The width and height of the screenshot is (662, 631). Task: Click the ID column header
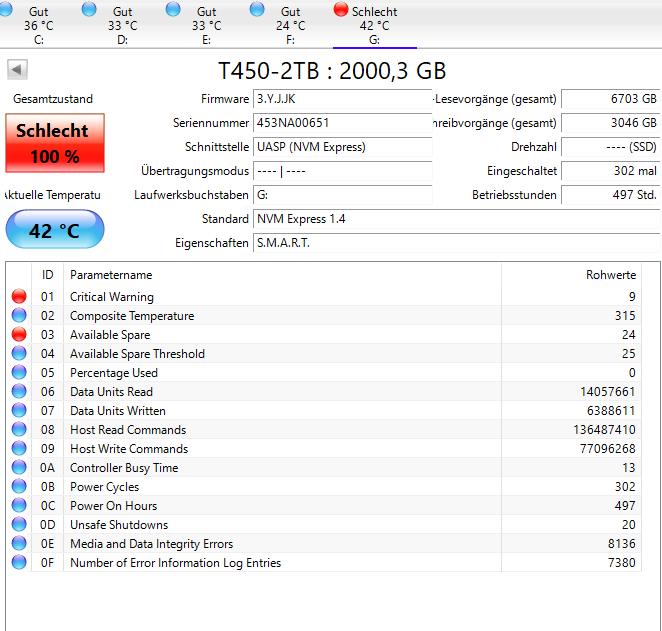[x=47, y=275]
